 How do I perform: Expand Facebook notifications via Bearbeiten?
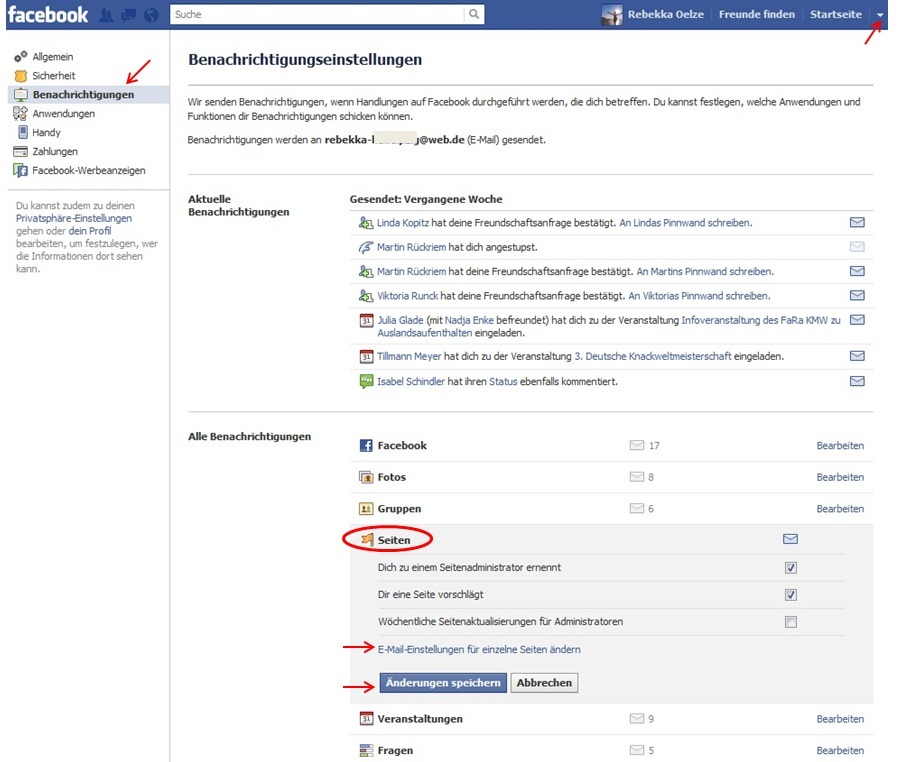coord(839,446)
